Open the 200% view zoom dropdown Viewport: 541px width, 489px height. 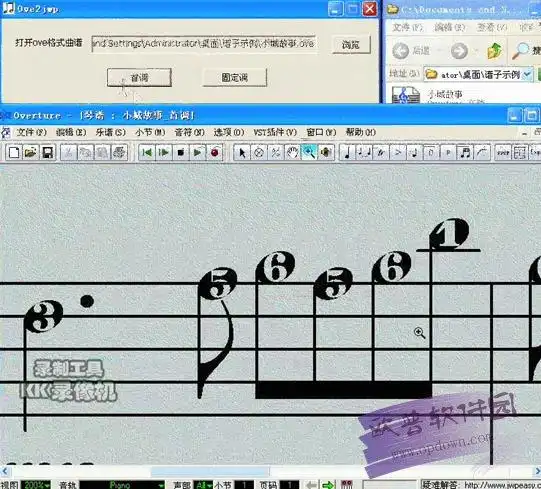[x=36, y=485]
